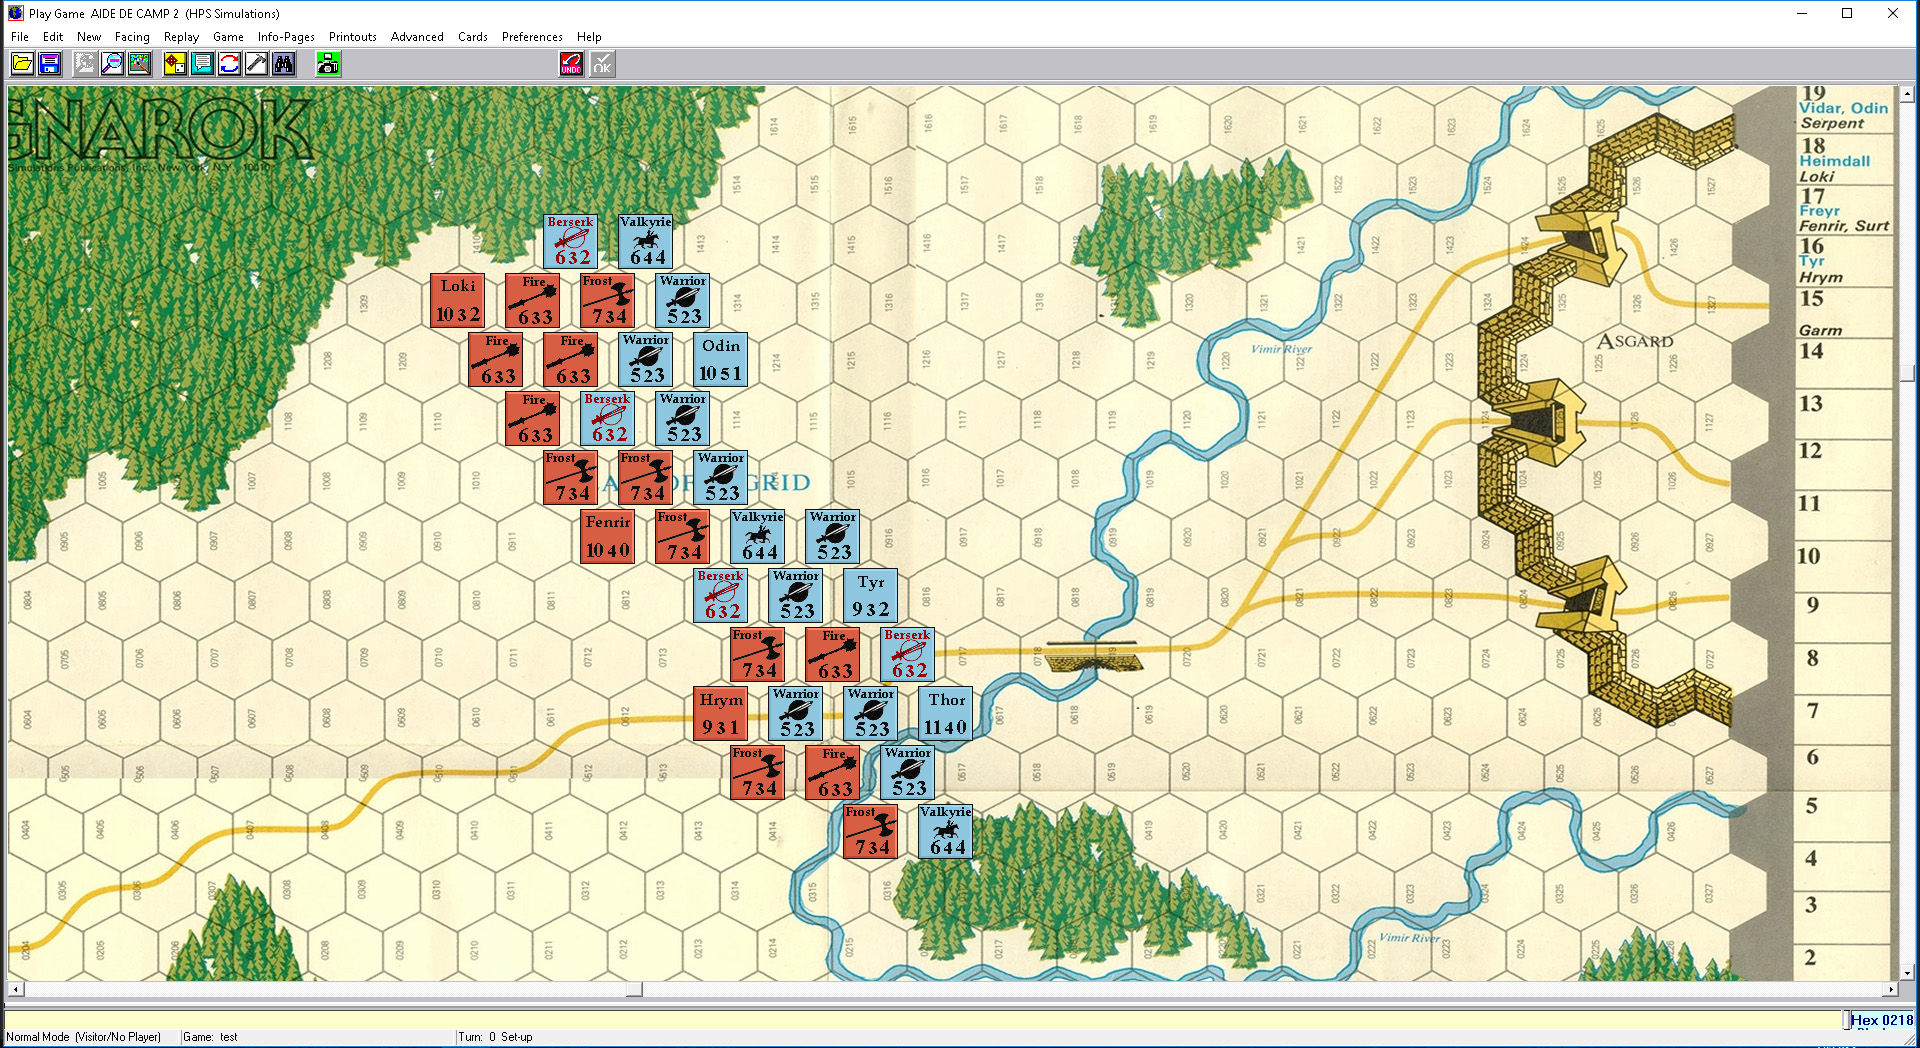The image size is (1920, 1048).
Task: Click the open file folder icon
Action: click(x=22, y=65)
